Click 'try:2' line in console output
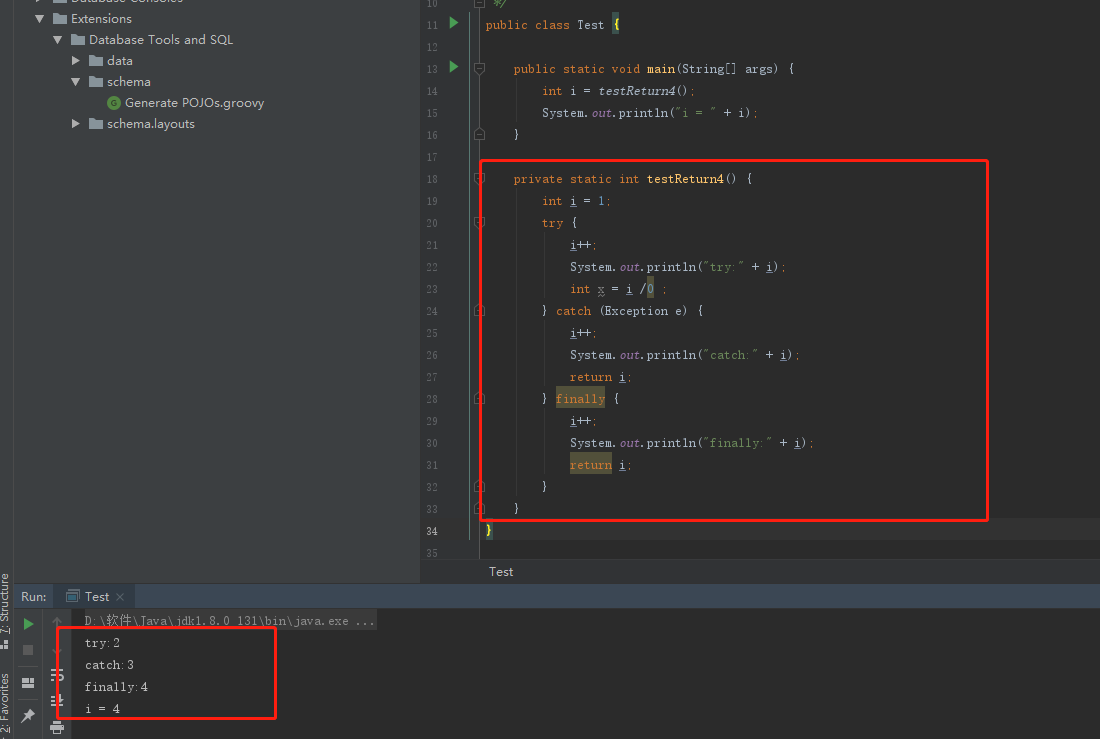The height and width of the screenshot is (739, 1100). pos(102,643)
